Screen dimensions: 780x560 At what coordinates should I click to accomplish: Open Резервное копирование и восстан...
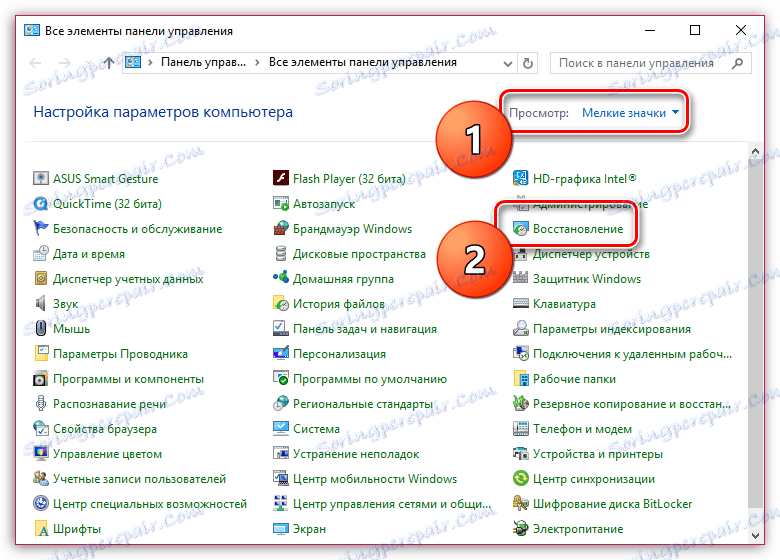[x=632, y=404]
